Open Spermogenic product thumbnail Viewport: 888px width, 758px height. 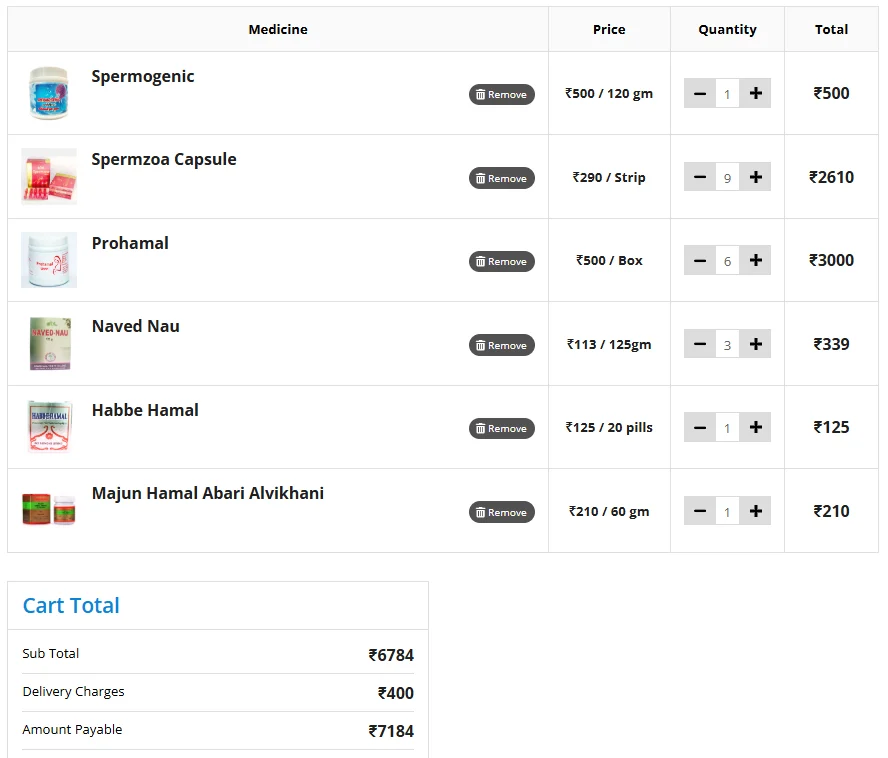click(x=48, y=93)
